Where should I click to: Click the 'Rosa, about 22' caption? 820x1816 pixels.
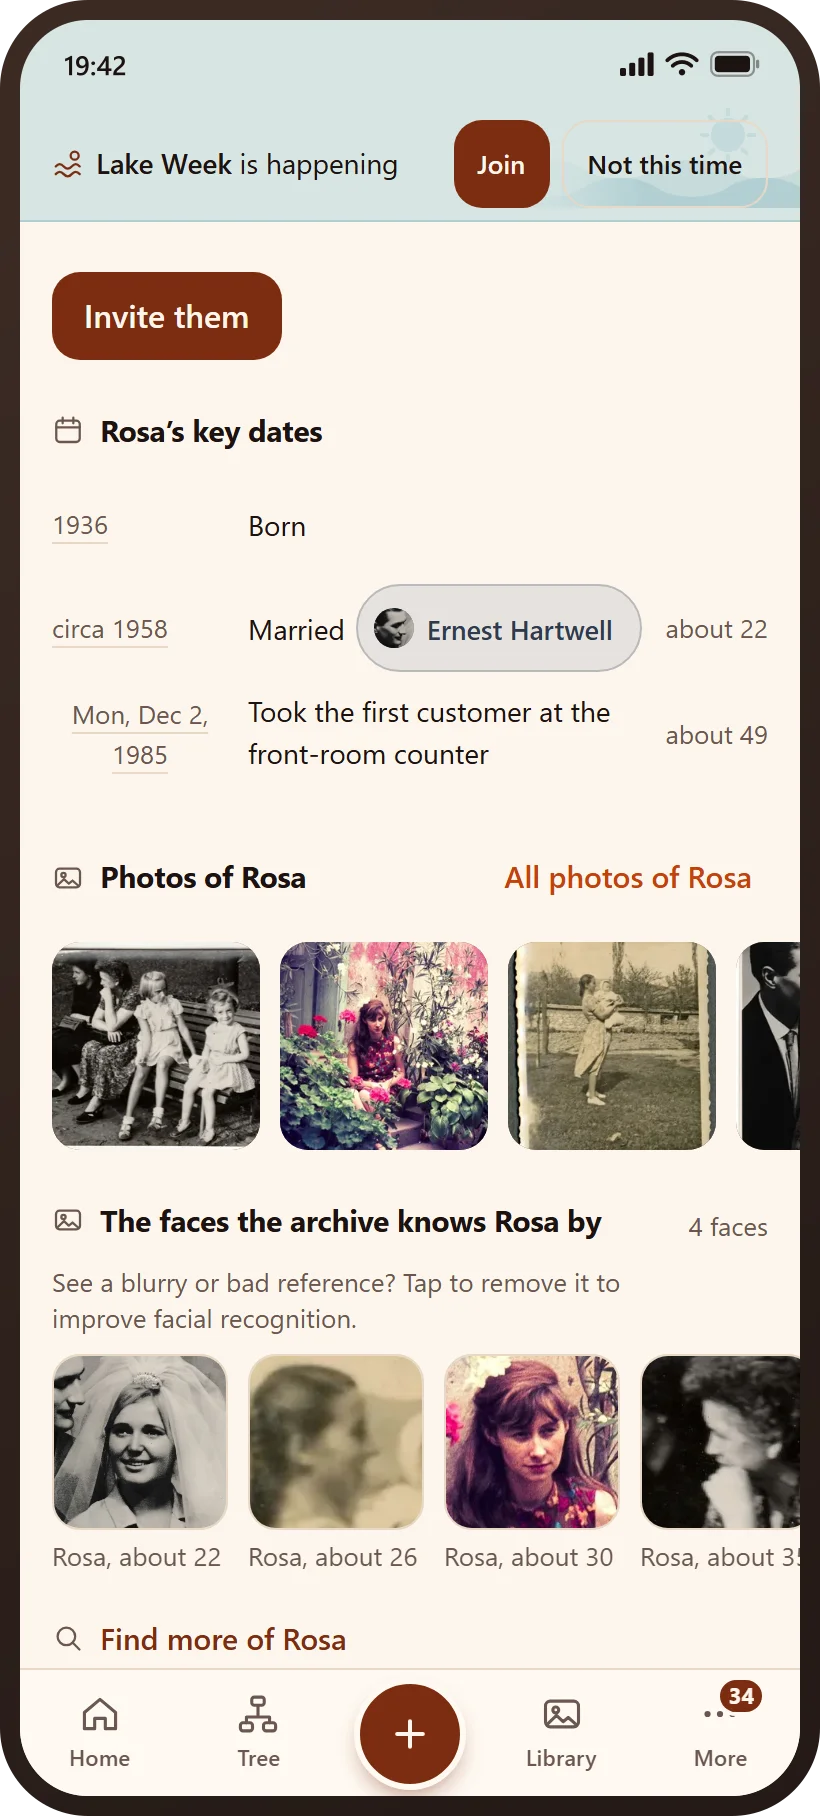137,1558
